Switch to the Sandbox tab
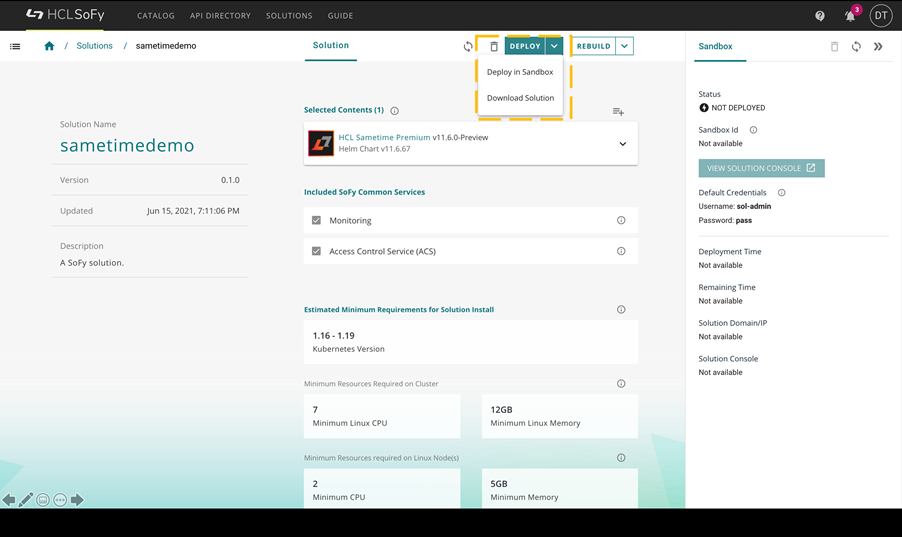902x537 pixels. coord(716,47)
